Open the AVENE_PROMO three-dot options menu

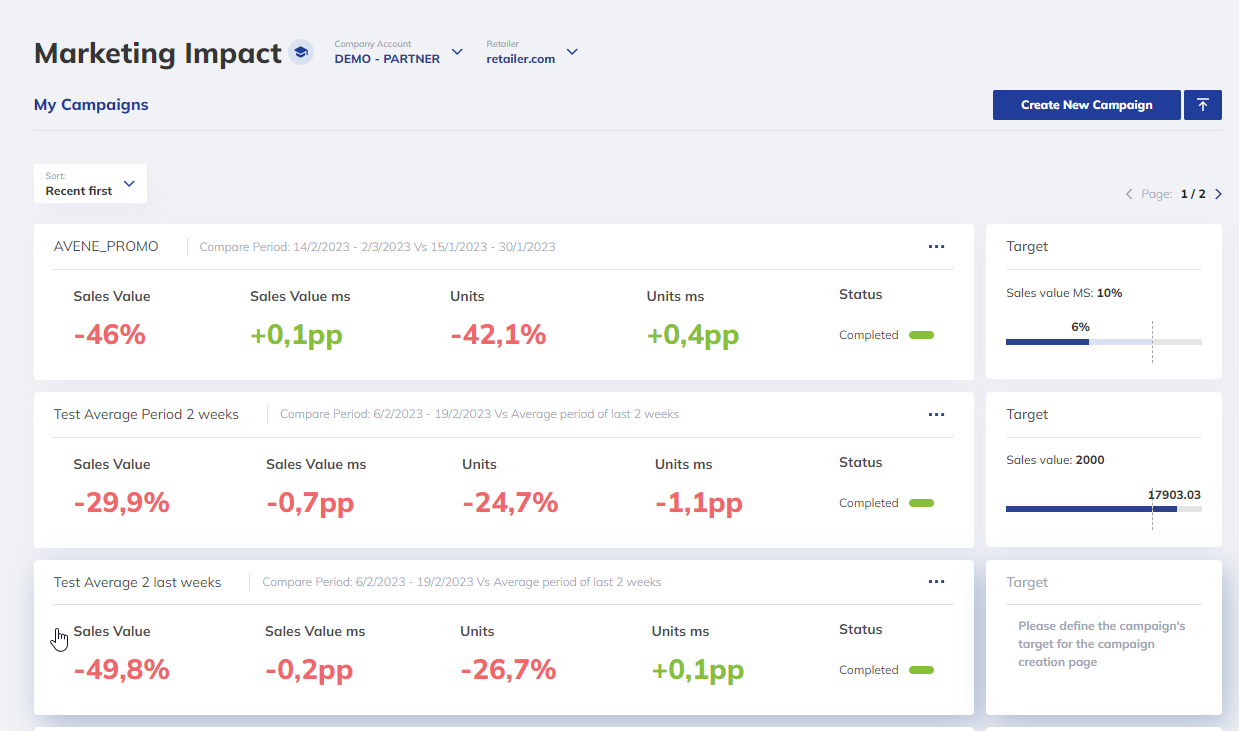point(936,247)
